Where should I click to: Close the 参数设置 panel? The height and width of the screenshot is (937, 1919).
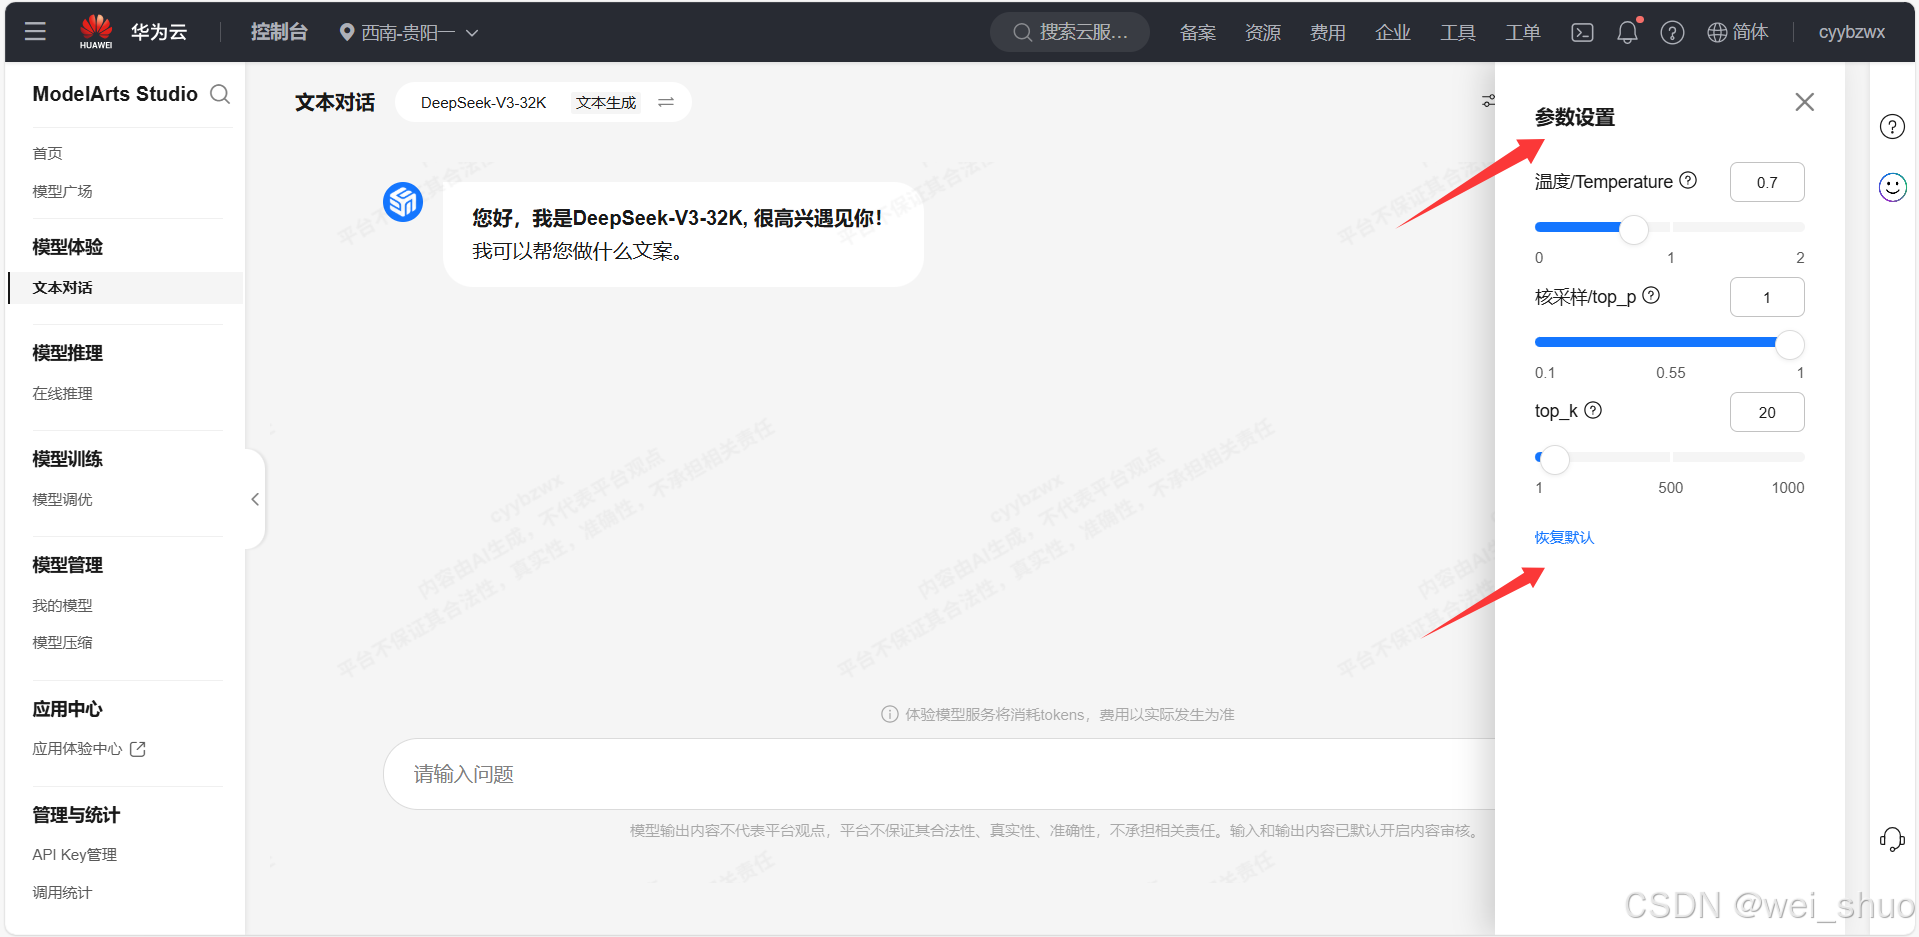1804,102
